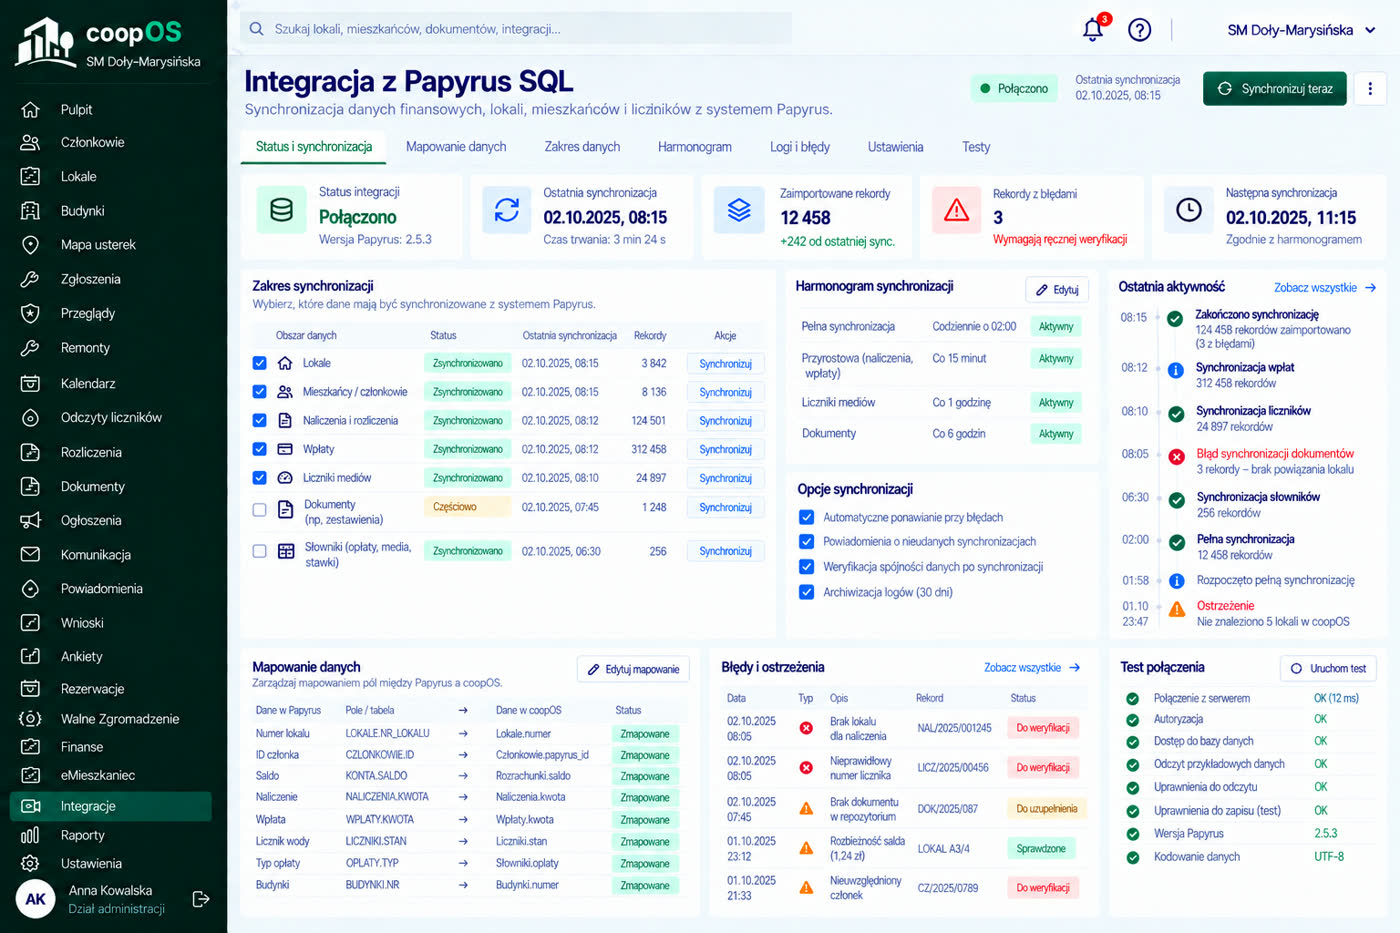Click the Do uzupełnienia status for DOK/2025/087
This screenshot has height=933, width=1400.
tap(1047, 809)
